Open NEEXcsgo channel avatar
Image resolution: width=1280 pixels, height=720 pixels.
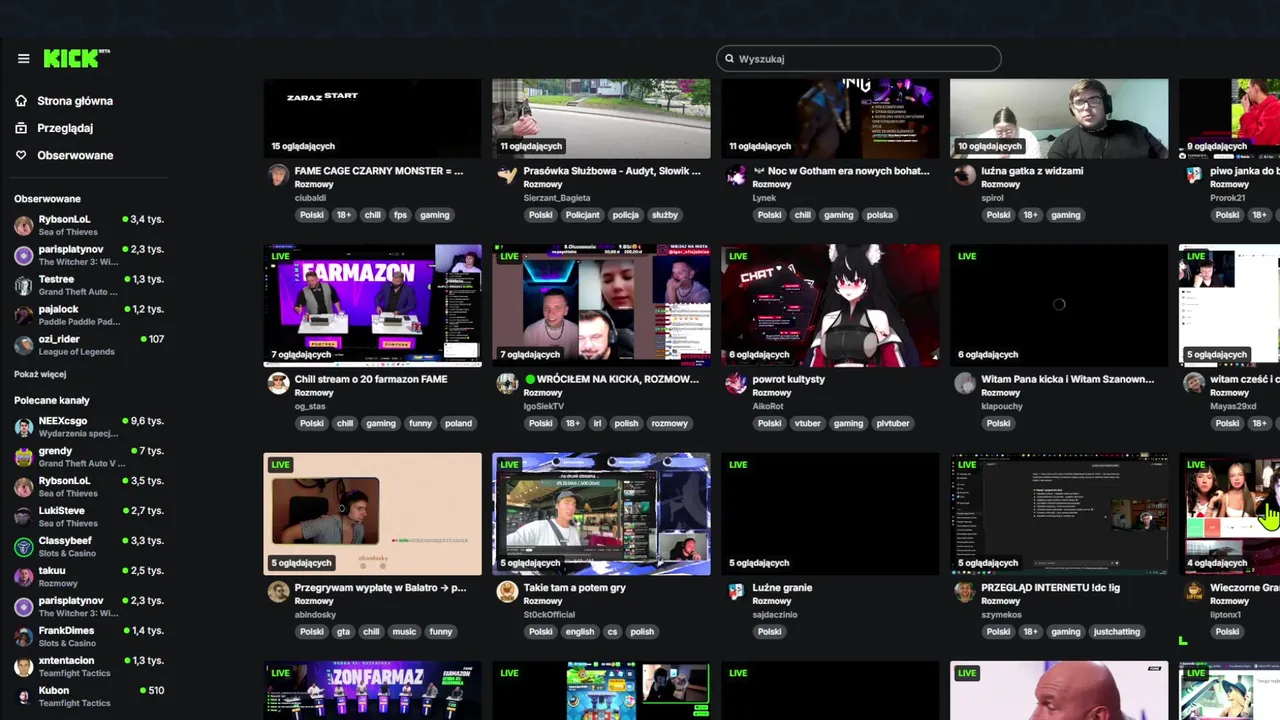(24, 427)
